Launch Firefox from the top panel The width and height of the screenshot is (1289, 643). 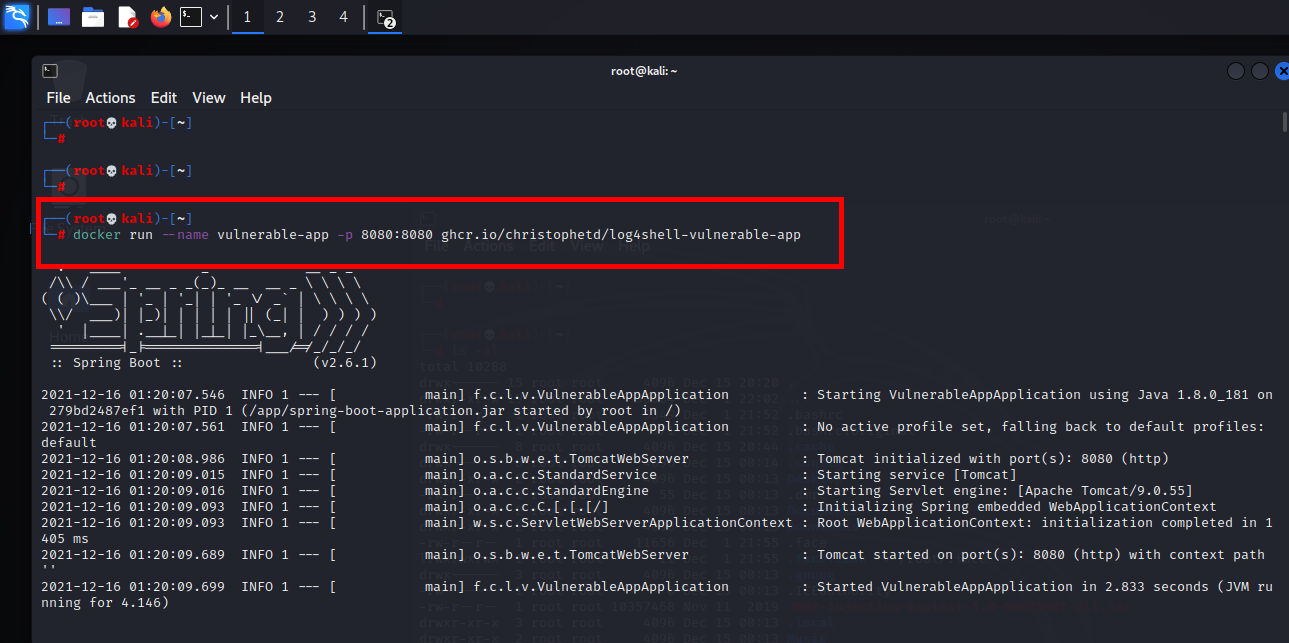[161, 17]
